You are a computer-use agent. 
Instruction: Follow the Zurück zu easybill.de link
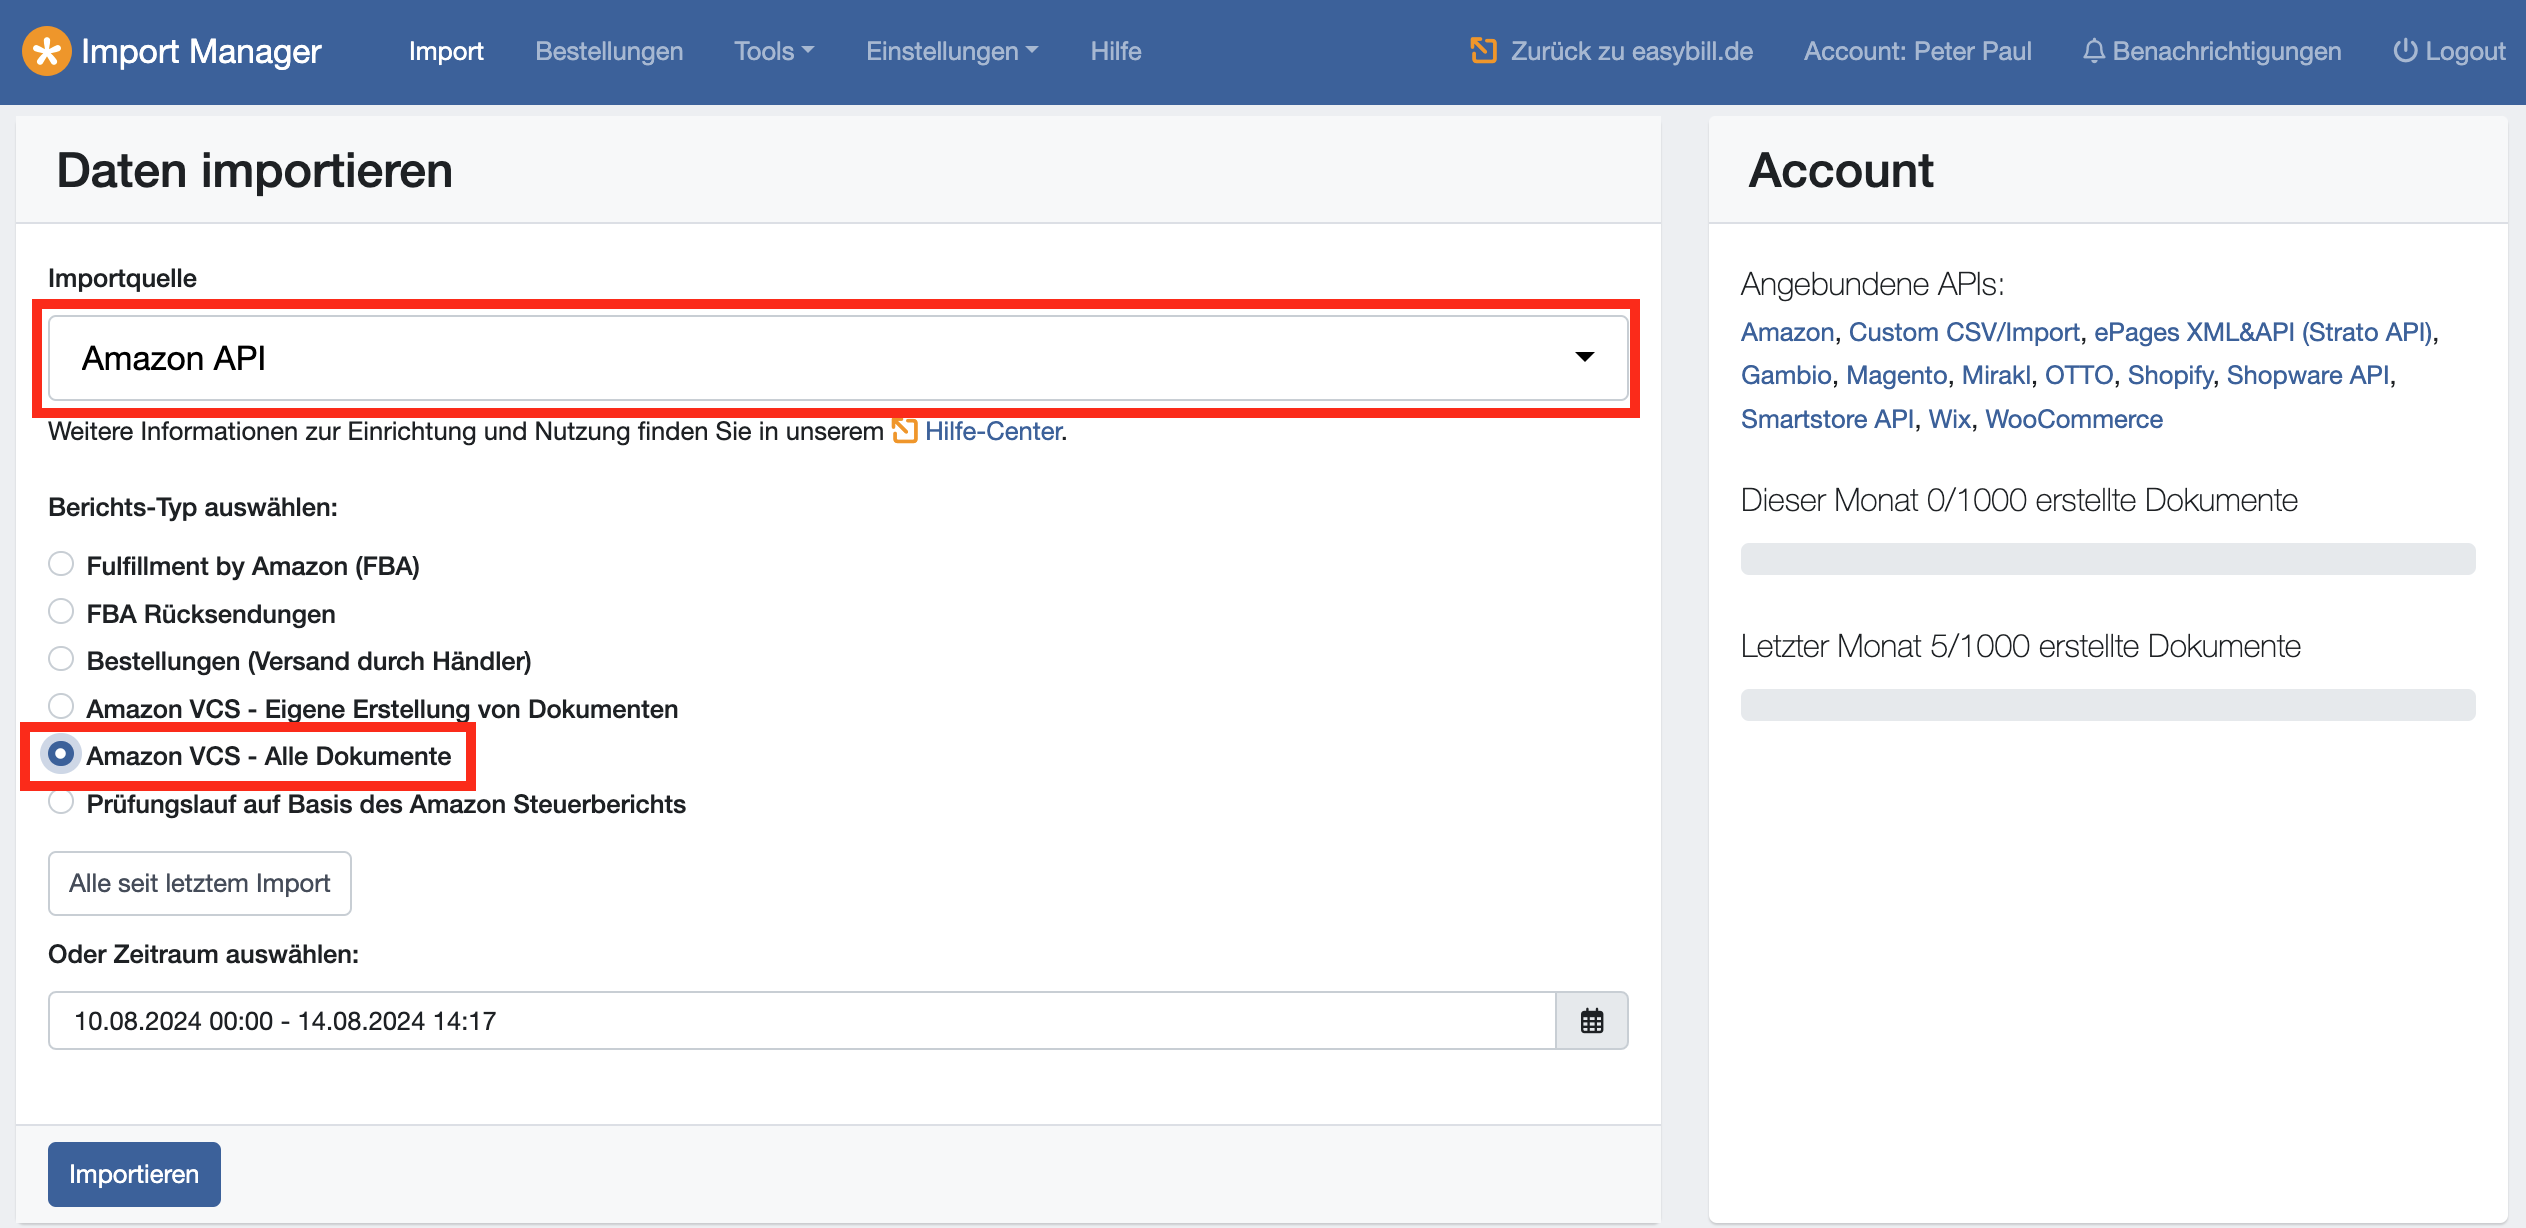click(1631, 51)
